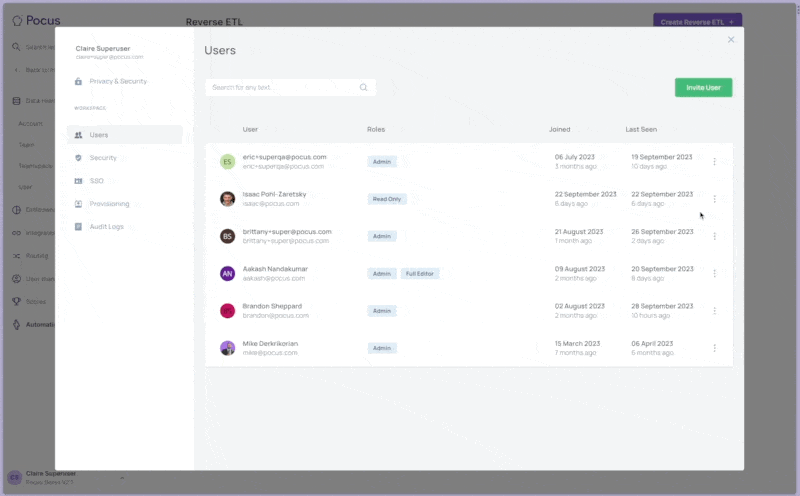This screenshot has height=496, width=800.
Task: Go to the SSO settings
Action: pyautogui.click(x=96, y=181)
